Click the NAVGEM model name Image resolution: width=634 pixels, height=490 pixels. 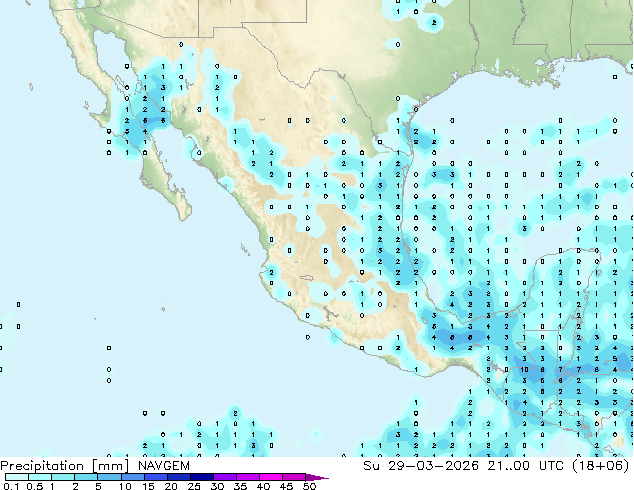[164, 466]
